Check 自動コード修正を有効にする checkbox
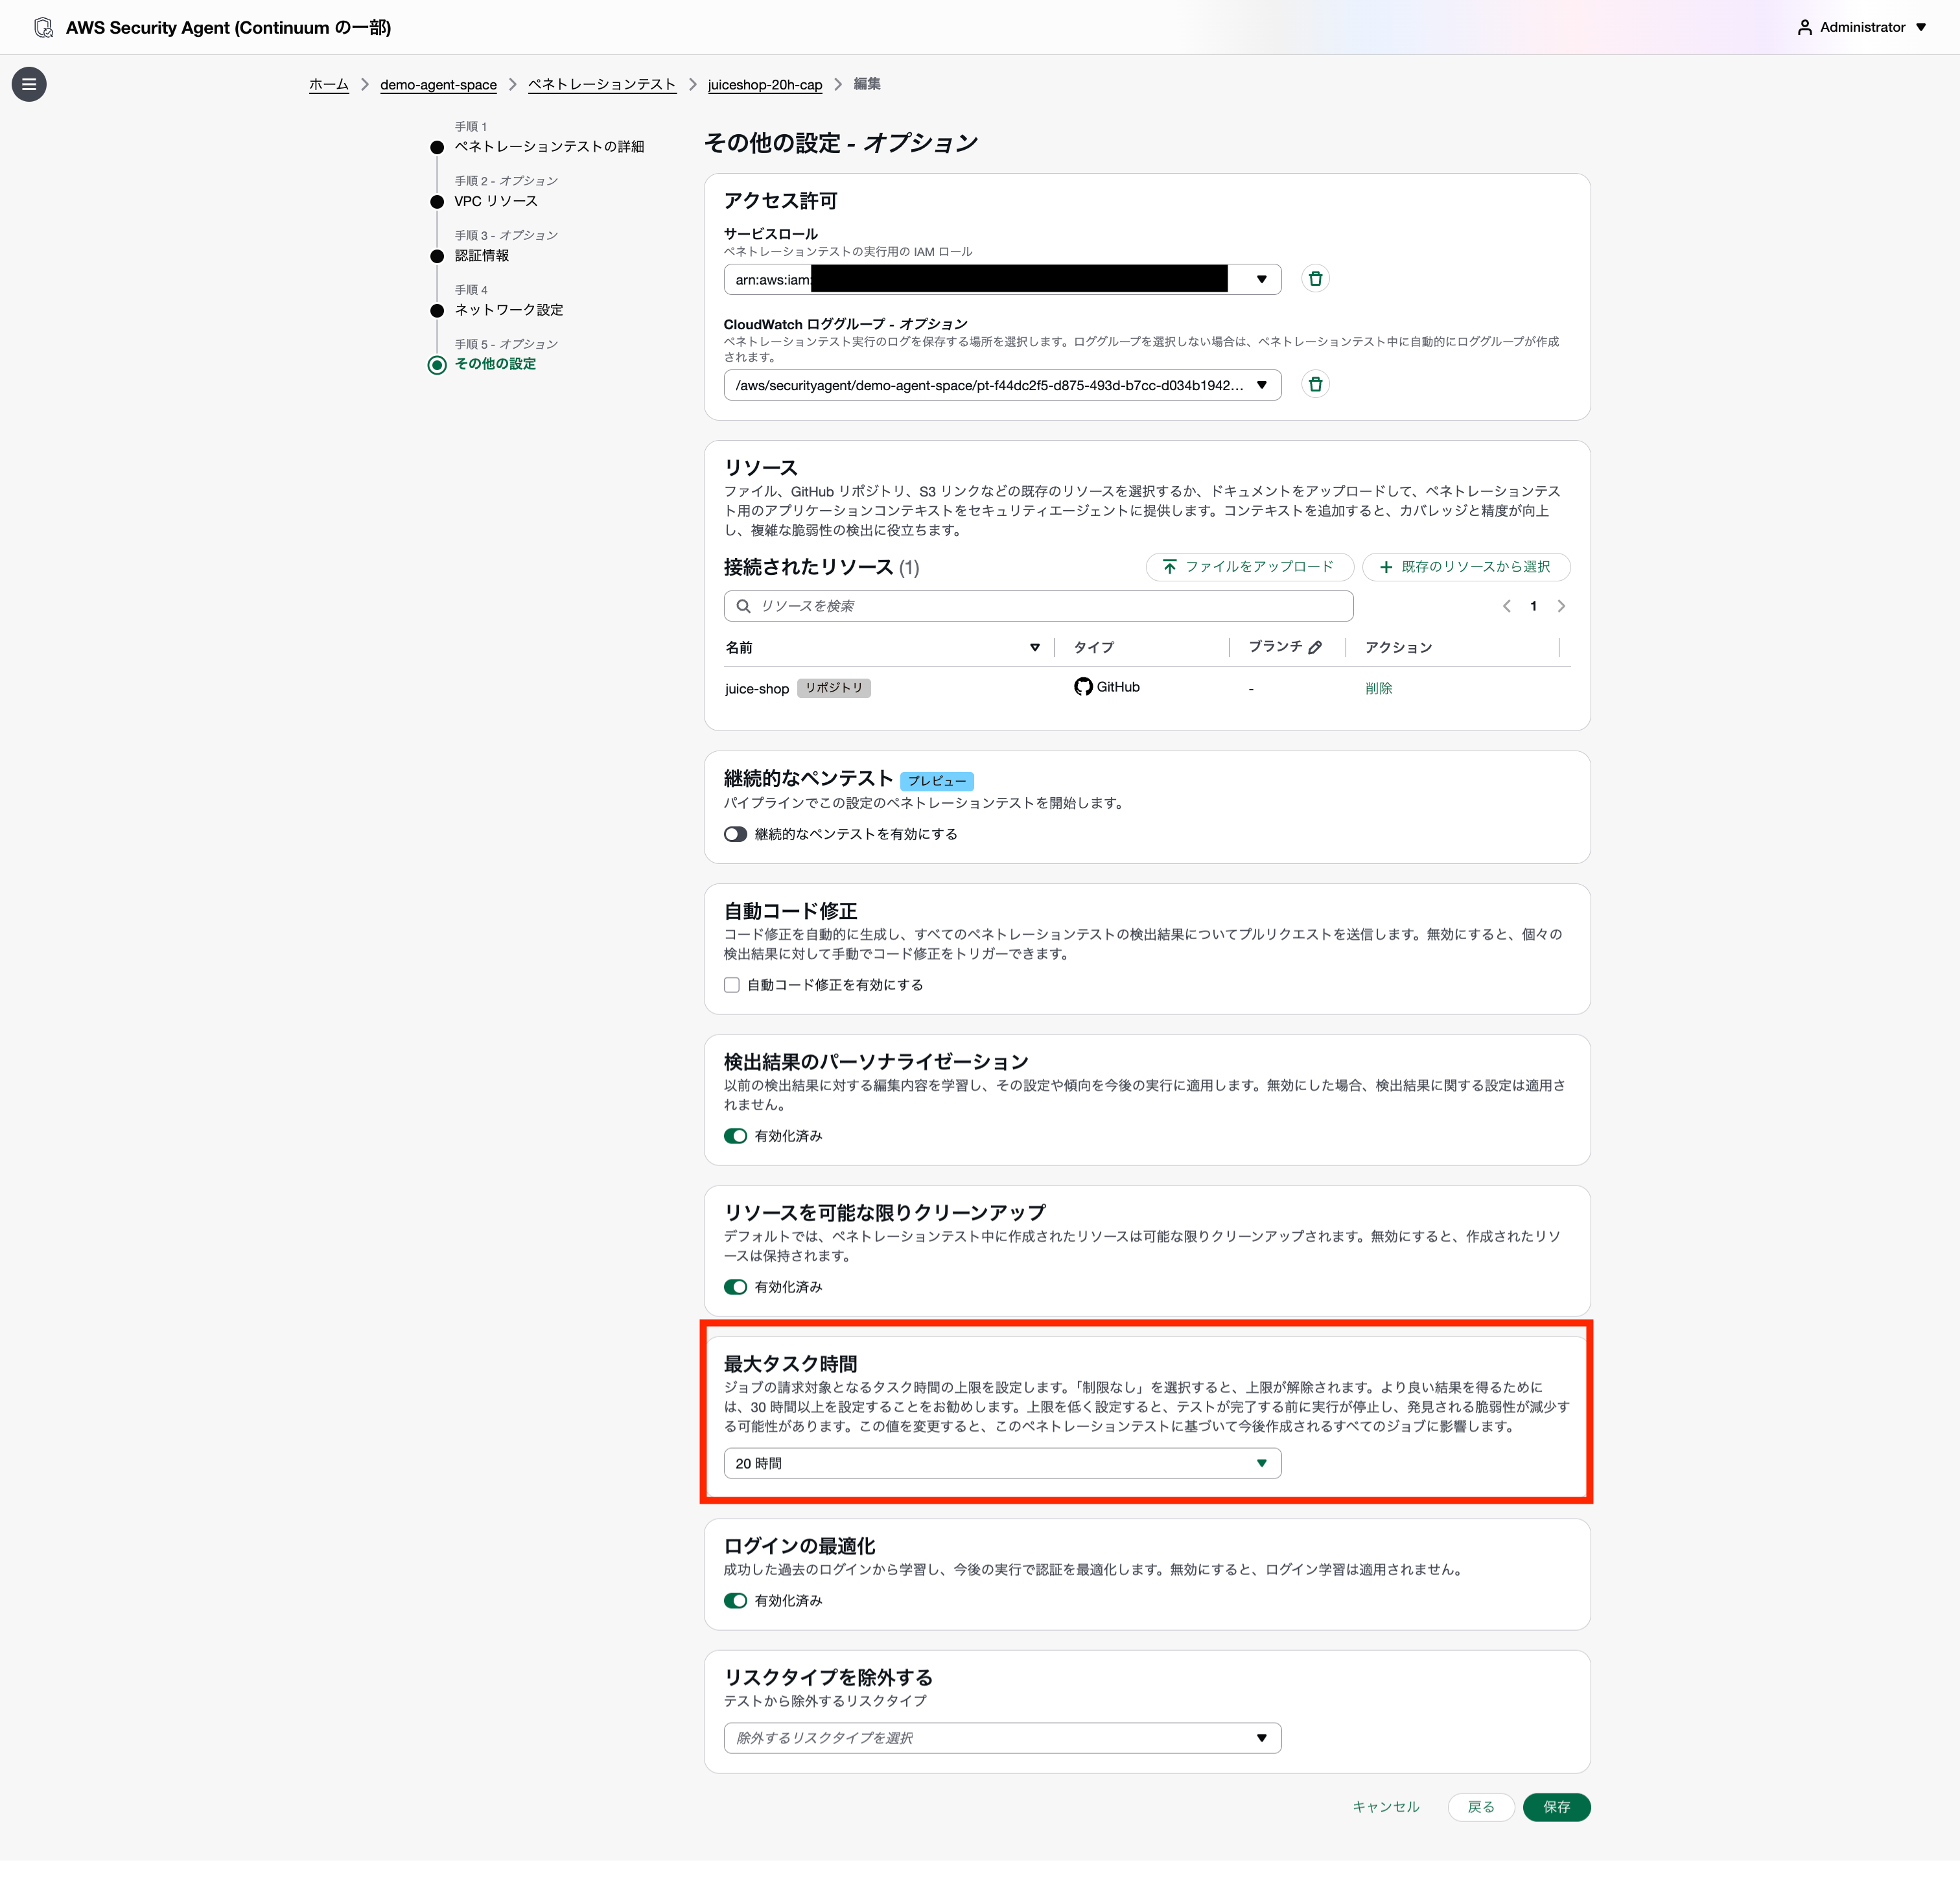The width and height of the screenshot is (1960, 1890). tap(732, 985)
